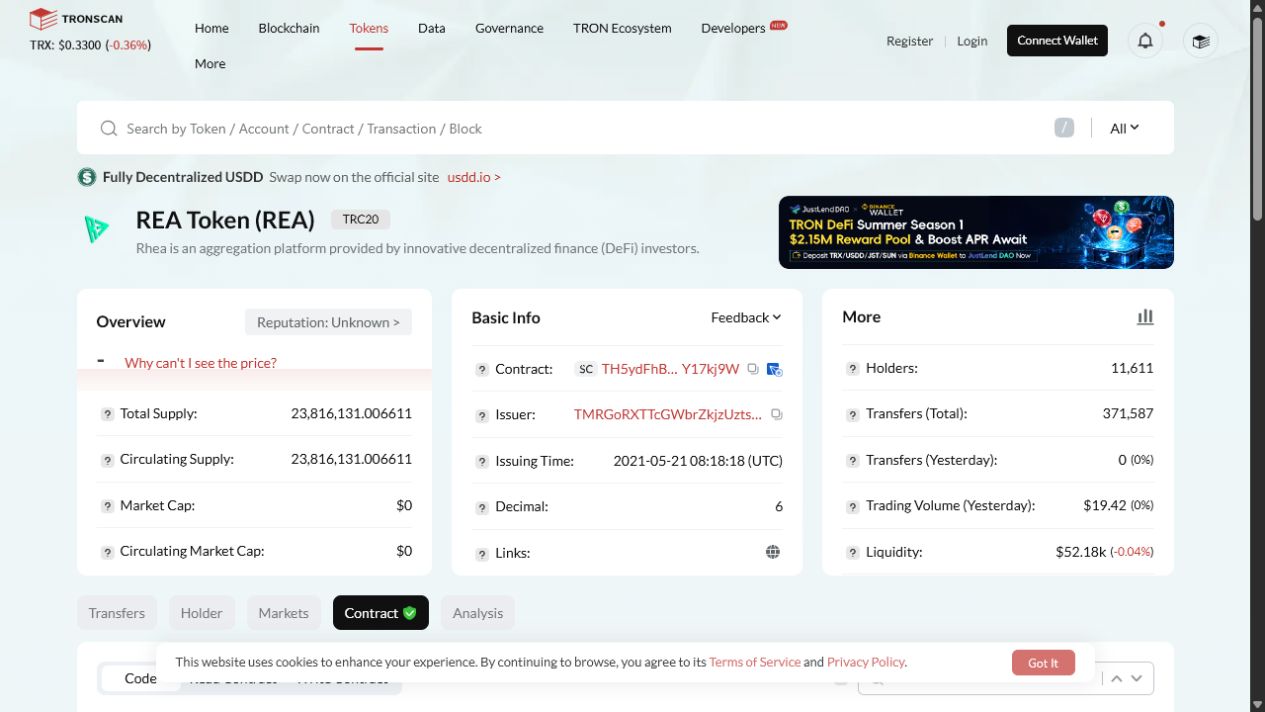Screen dimensions: 1265x712
Task: Click 'Why can't I see the price?'
Action: [201, 363]
